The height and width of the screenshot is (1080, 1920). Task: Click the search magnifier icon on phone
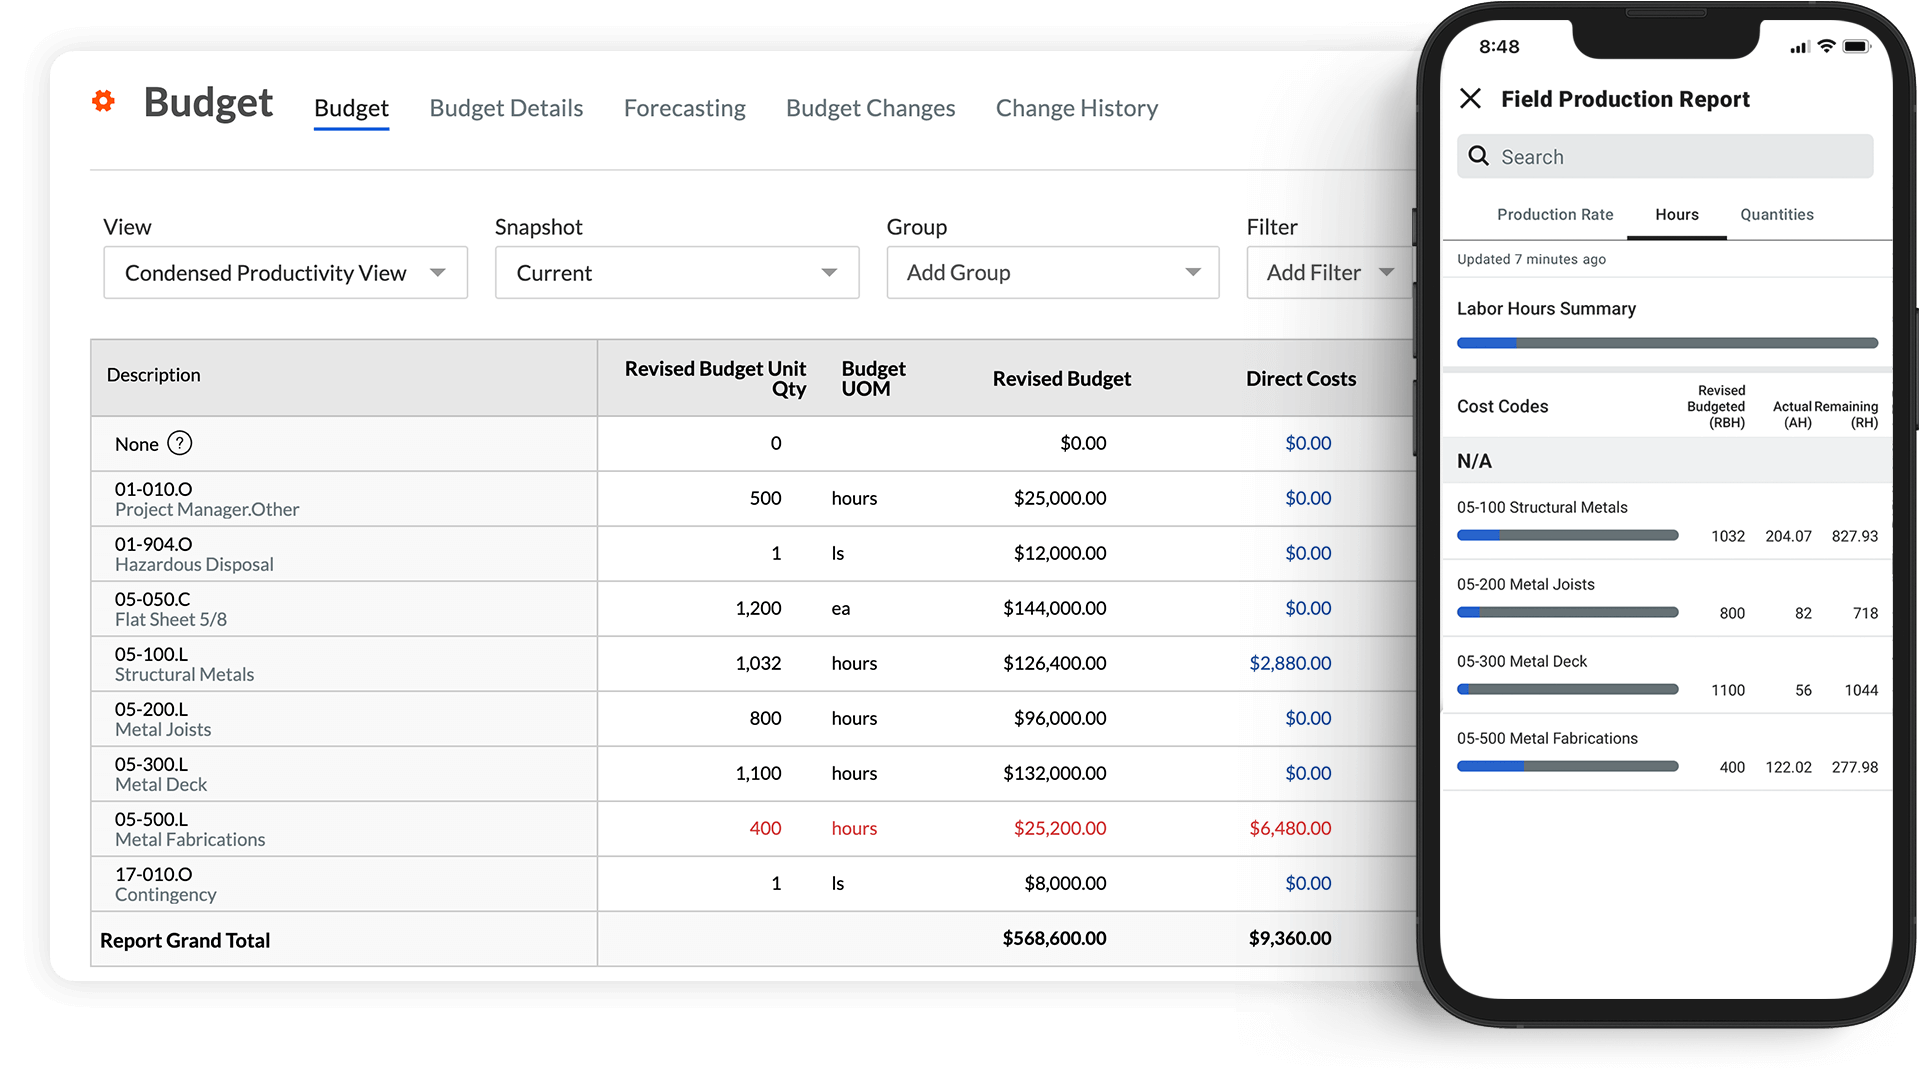pos(1478,156)
